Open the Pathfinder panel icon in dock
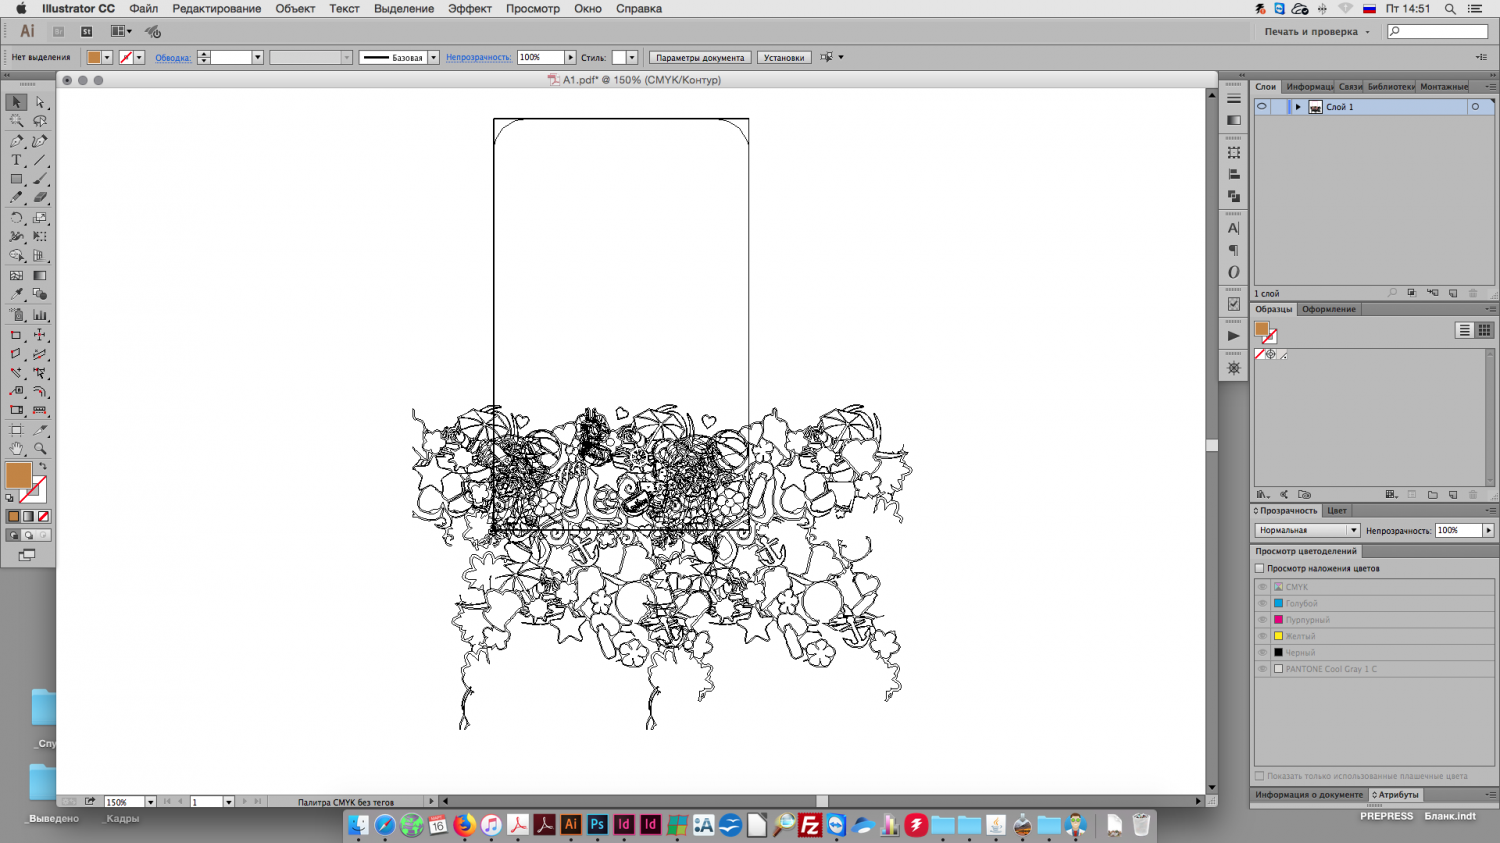 1234,196
